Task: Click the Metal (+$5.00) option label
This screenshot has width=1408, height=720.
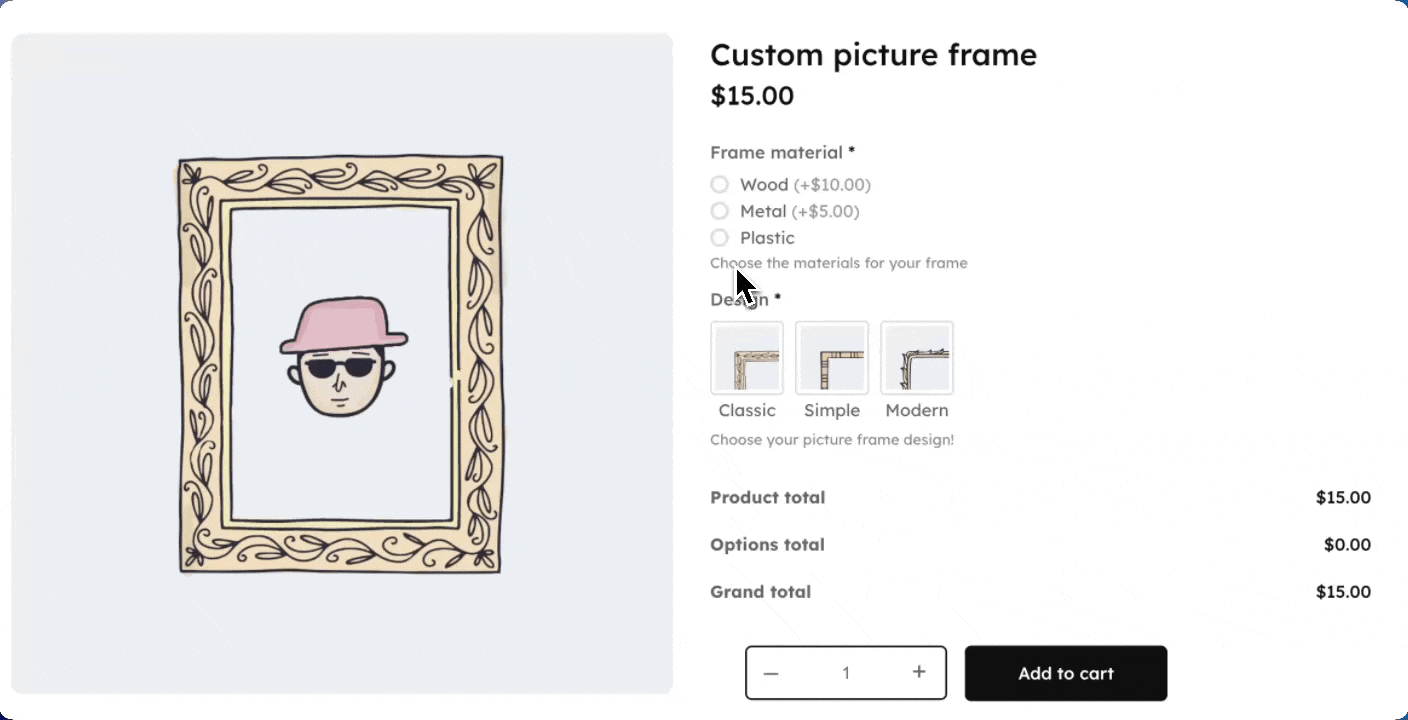Action: point(799,211)
